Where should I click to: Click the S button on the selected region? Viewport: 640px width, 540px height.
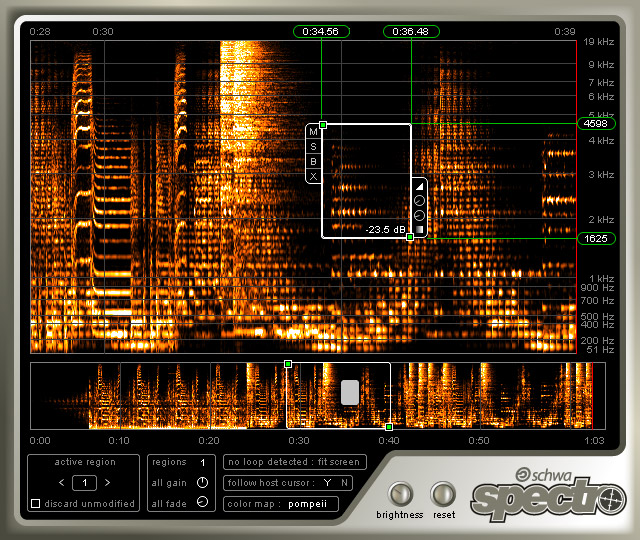point(313,146)
